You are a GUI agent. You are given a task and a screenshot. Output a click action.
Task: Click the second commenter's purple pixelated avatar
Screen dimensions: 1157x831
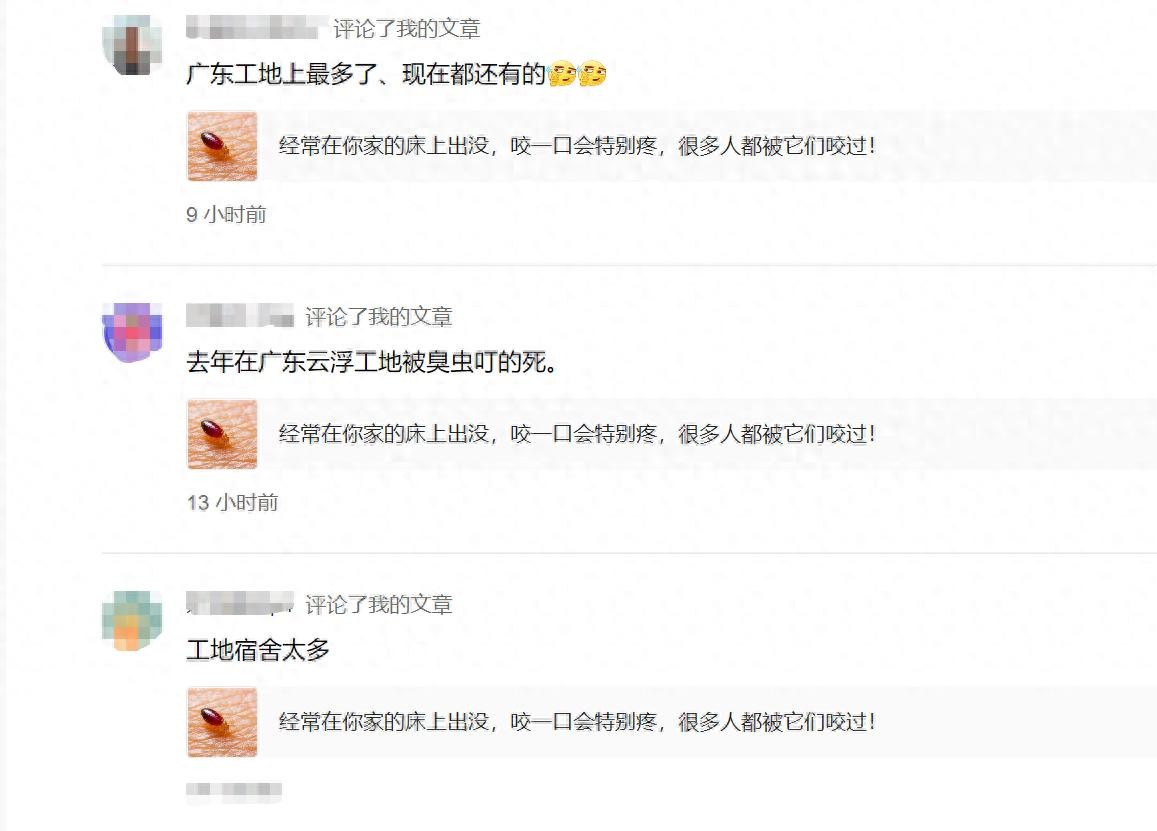click(132, 333)
